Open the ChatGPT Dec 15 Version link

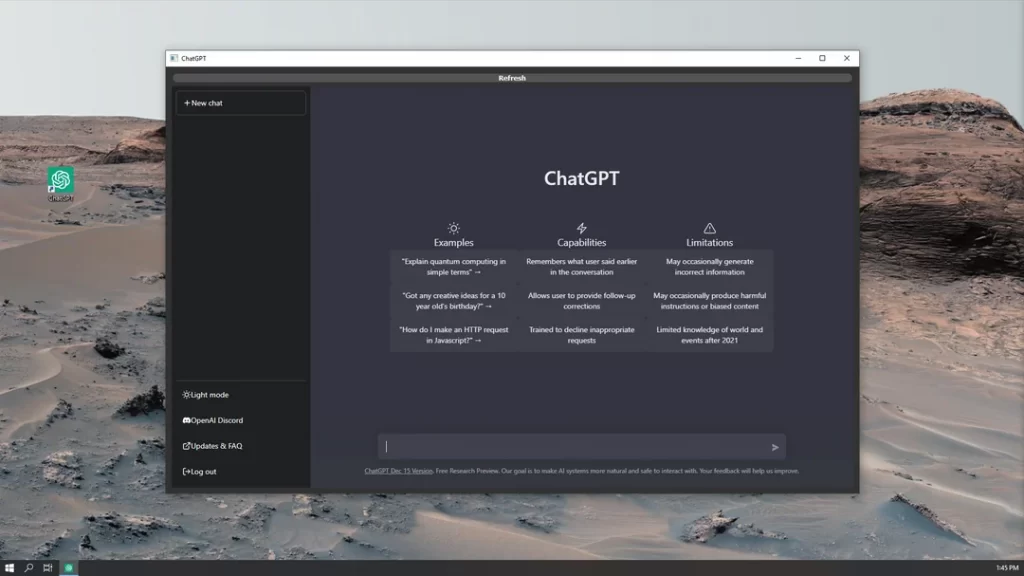(x=398, y=471)
